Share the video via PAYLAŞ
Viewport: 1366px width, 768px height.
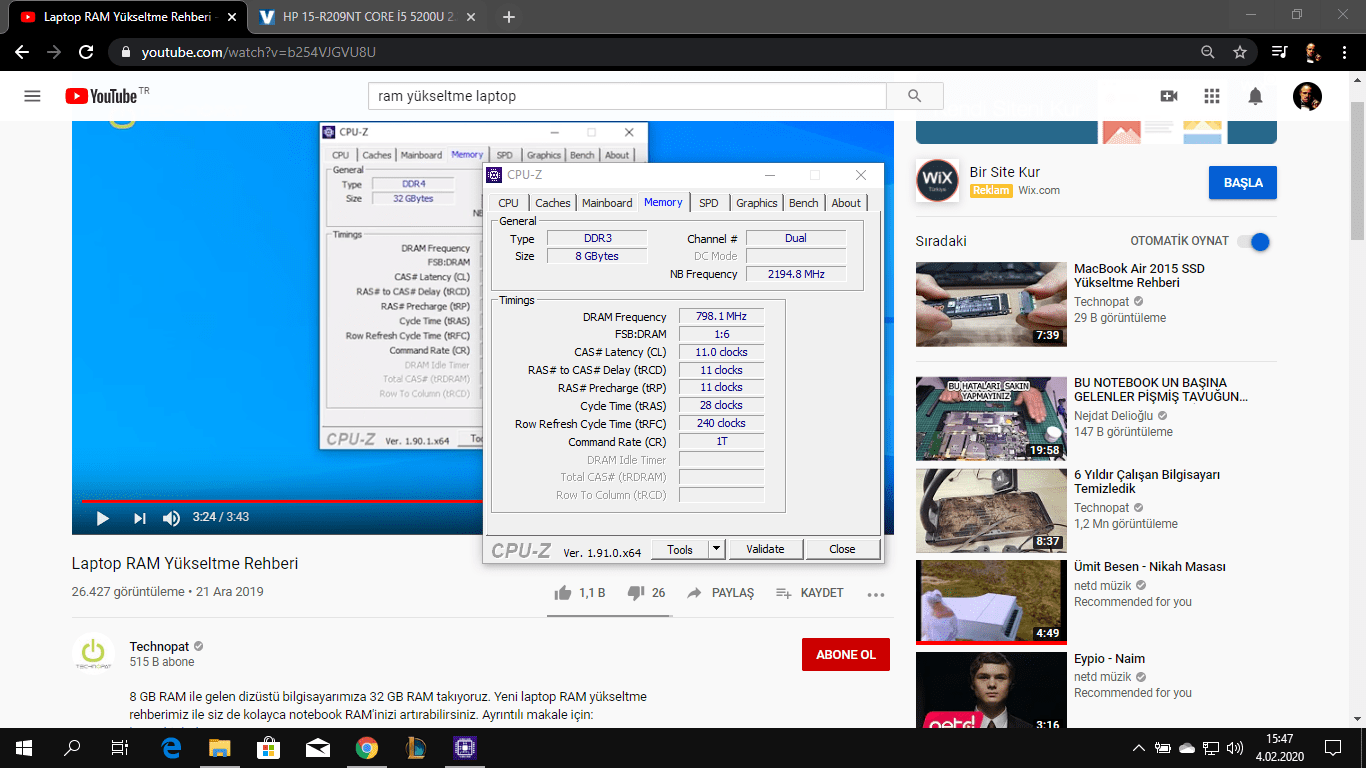pyautogui.click(x=720, y=593)
